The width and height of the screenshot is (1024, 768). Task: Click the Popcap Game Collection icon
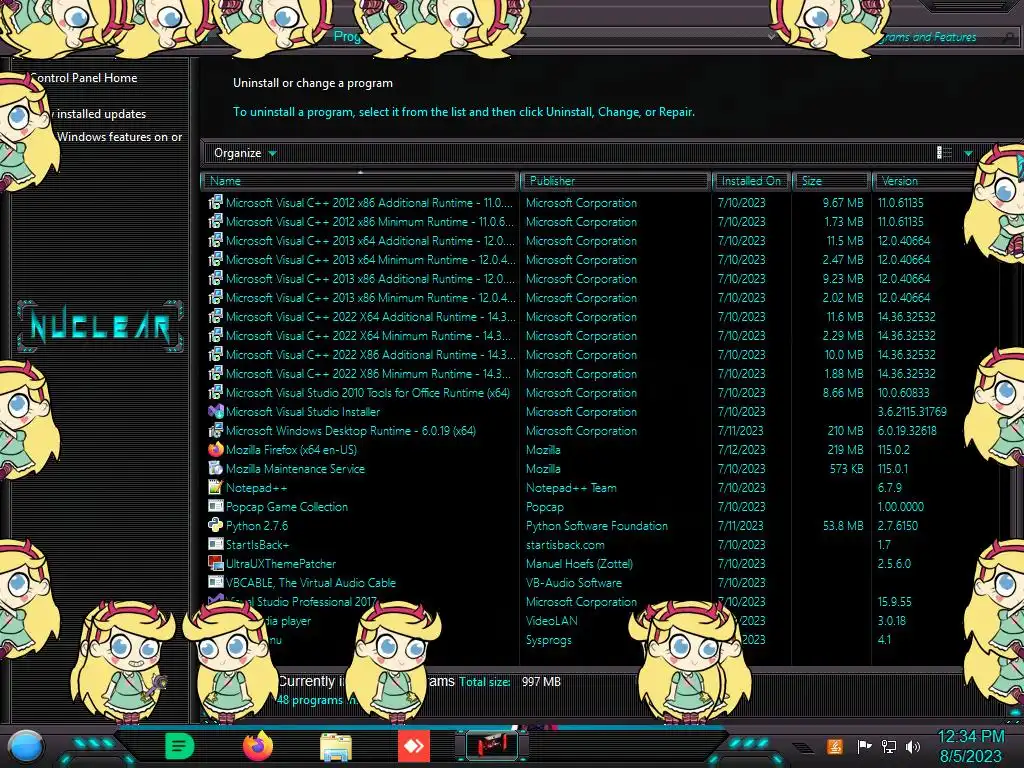216,506
